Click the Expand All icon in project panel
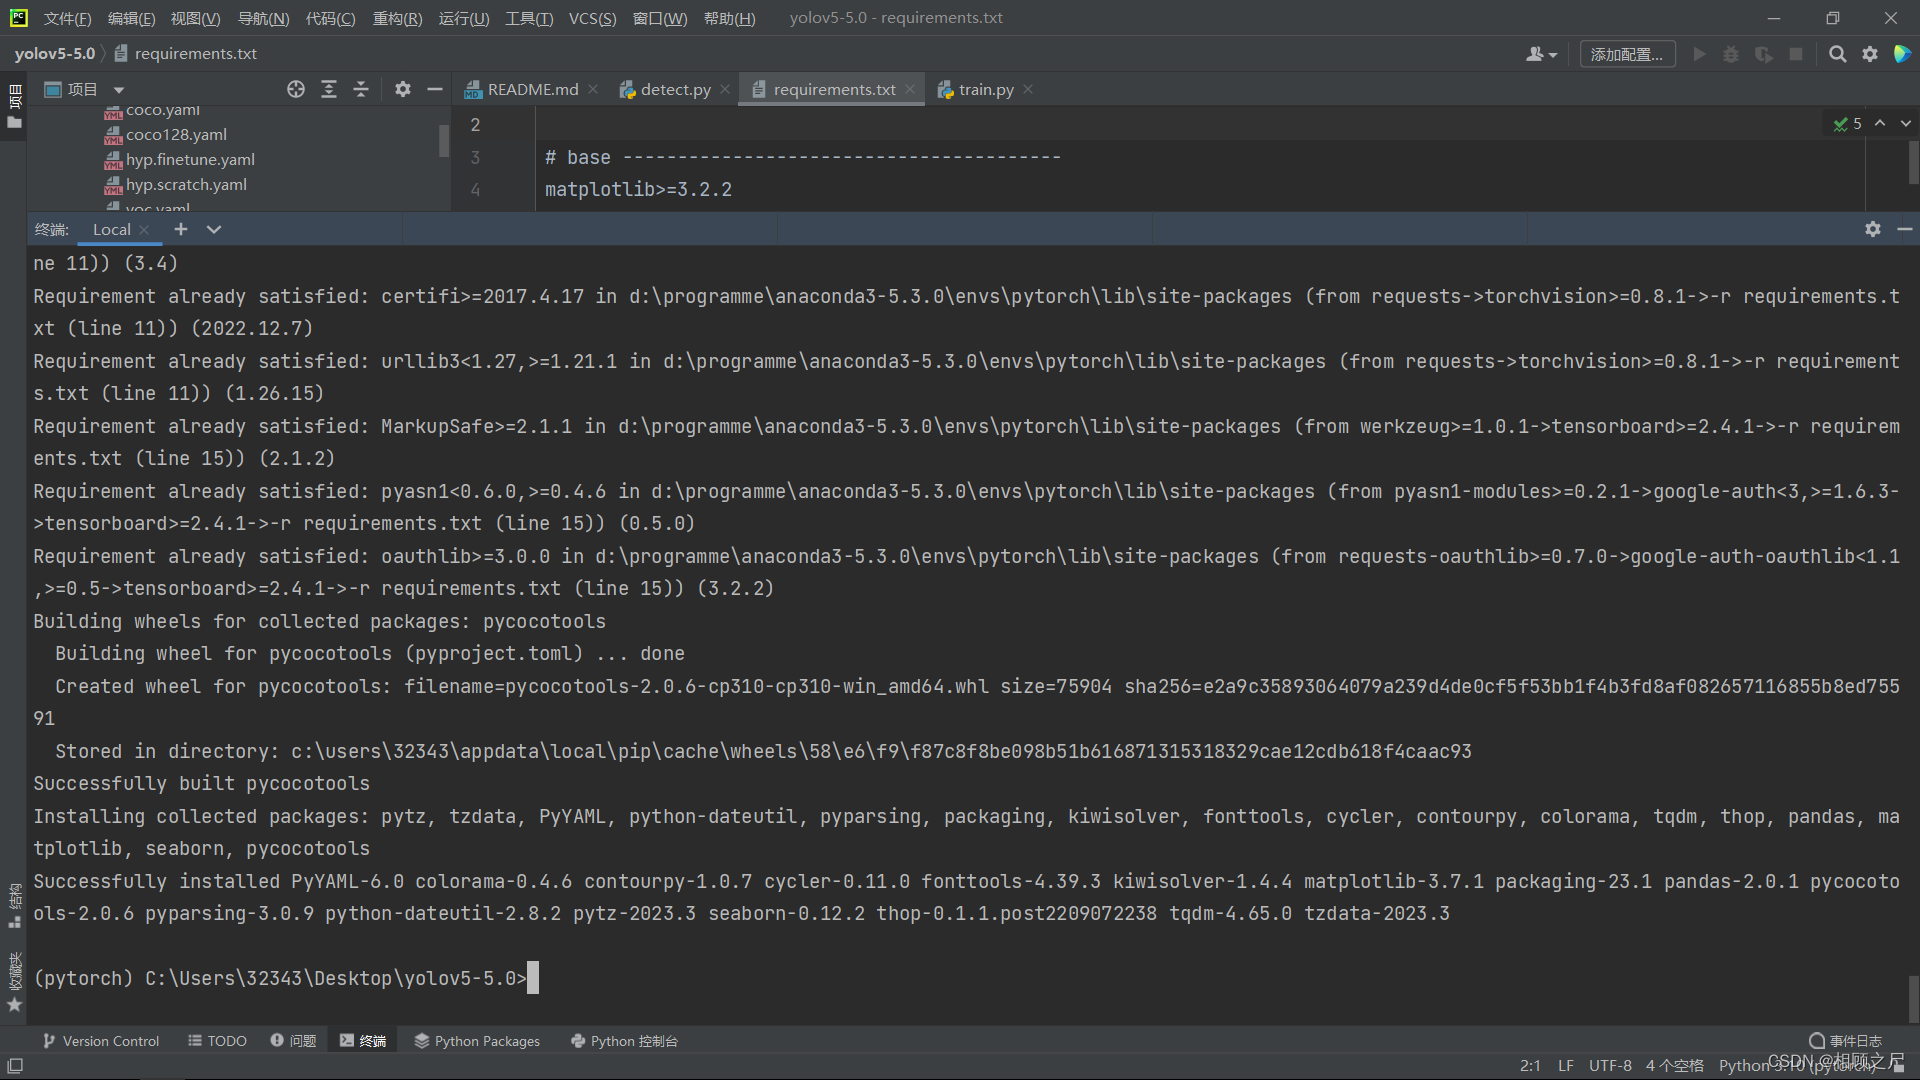The width and height of the screenshot is (1920, 1080). [329, 90]
